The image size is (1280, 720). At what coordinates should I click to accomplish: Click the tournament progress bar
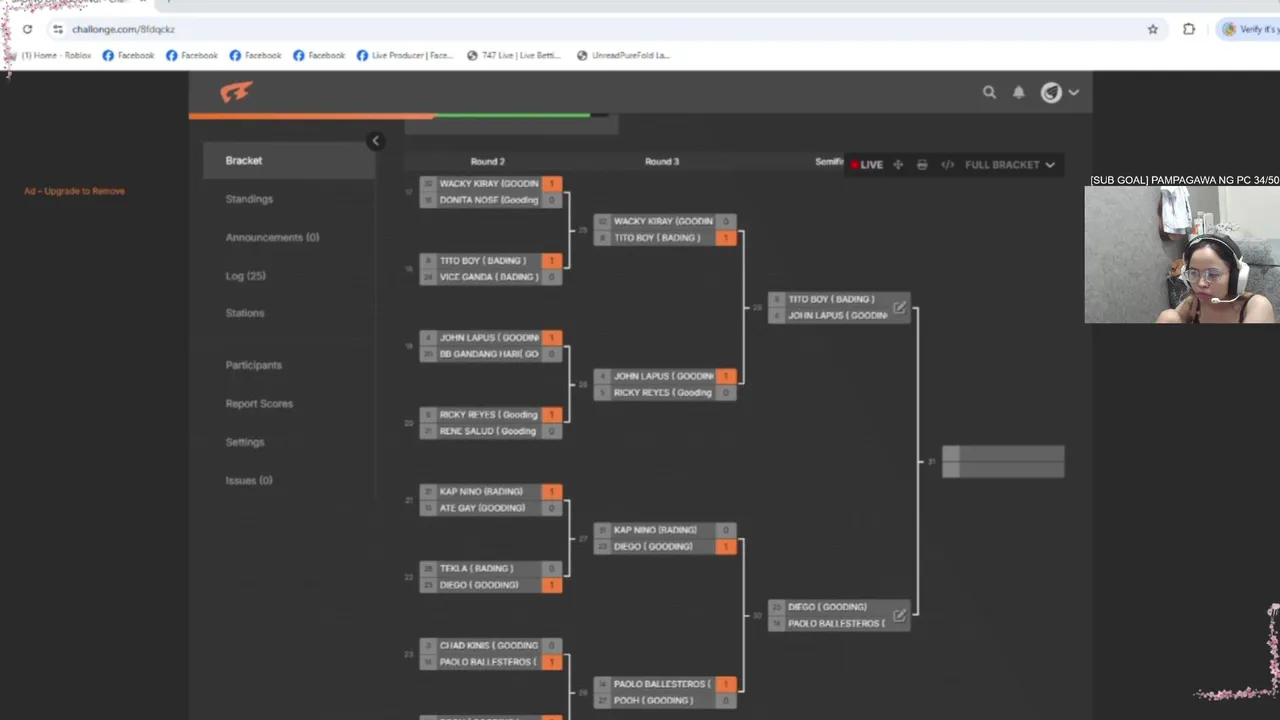[x=399, y=115]
